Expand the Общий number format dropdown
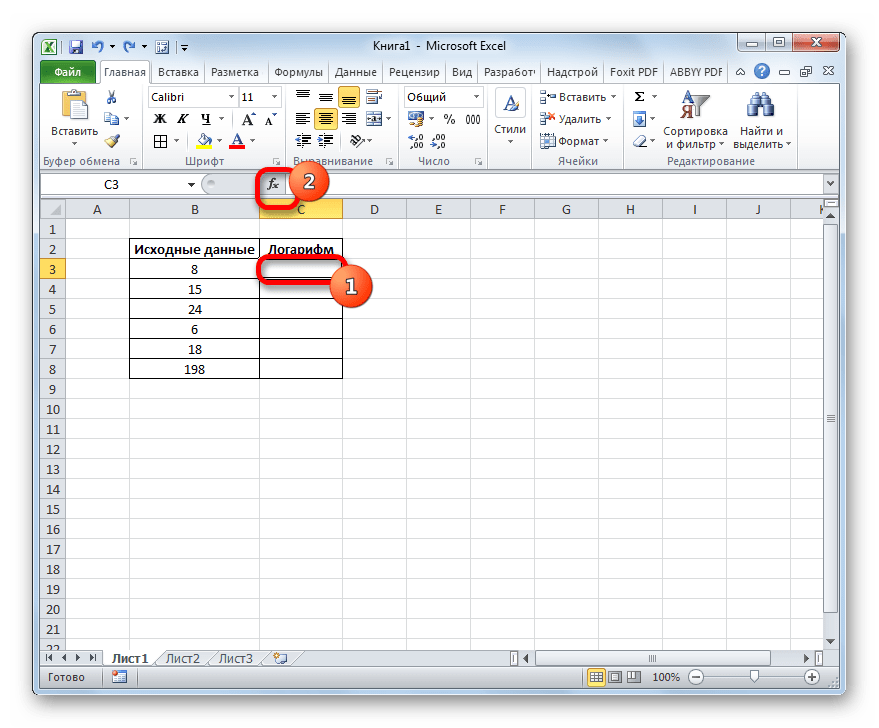Viewport: 879px width, 728px height. pyautogui.click(x=476, y=97)
